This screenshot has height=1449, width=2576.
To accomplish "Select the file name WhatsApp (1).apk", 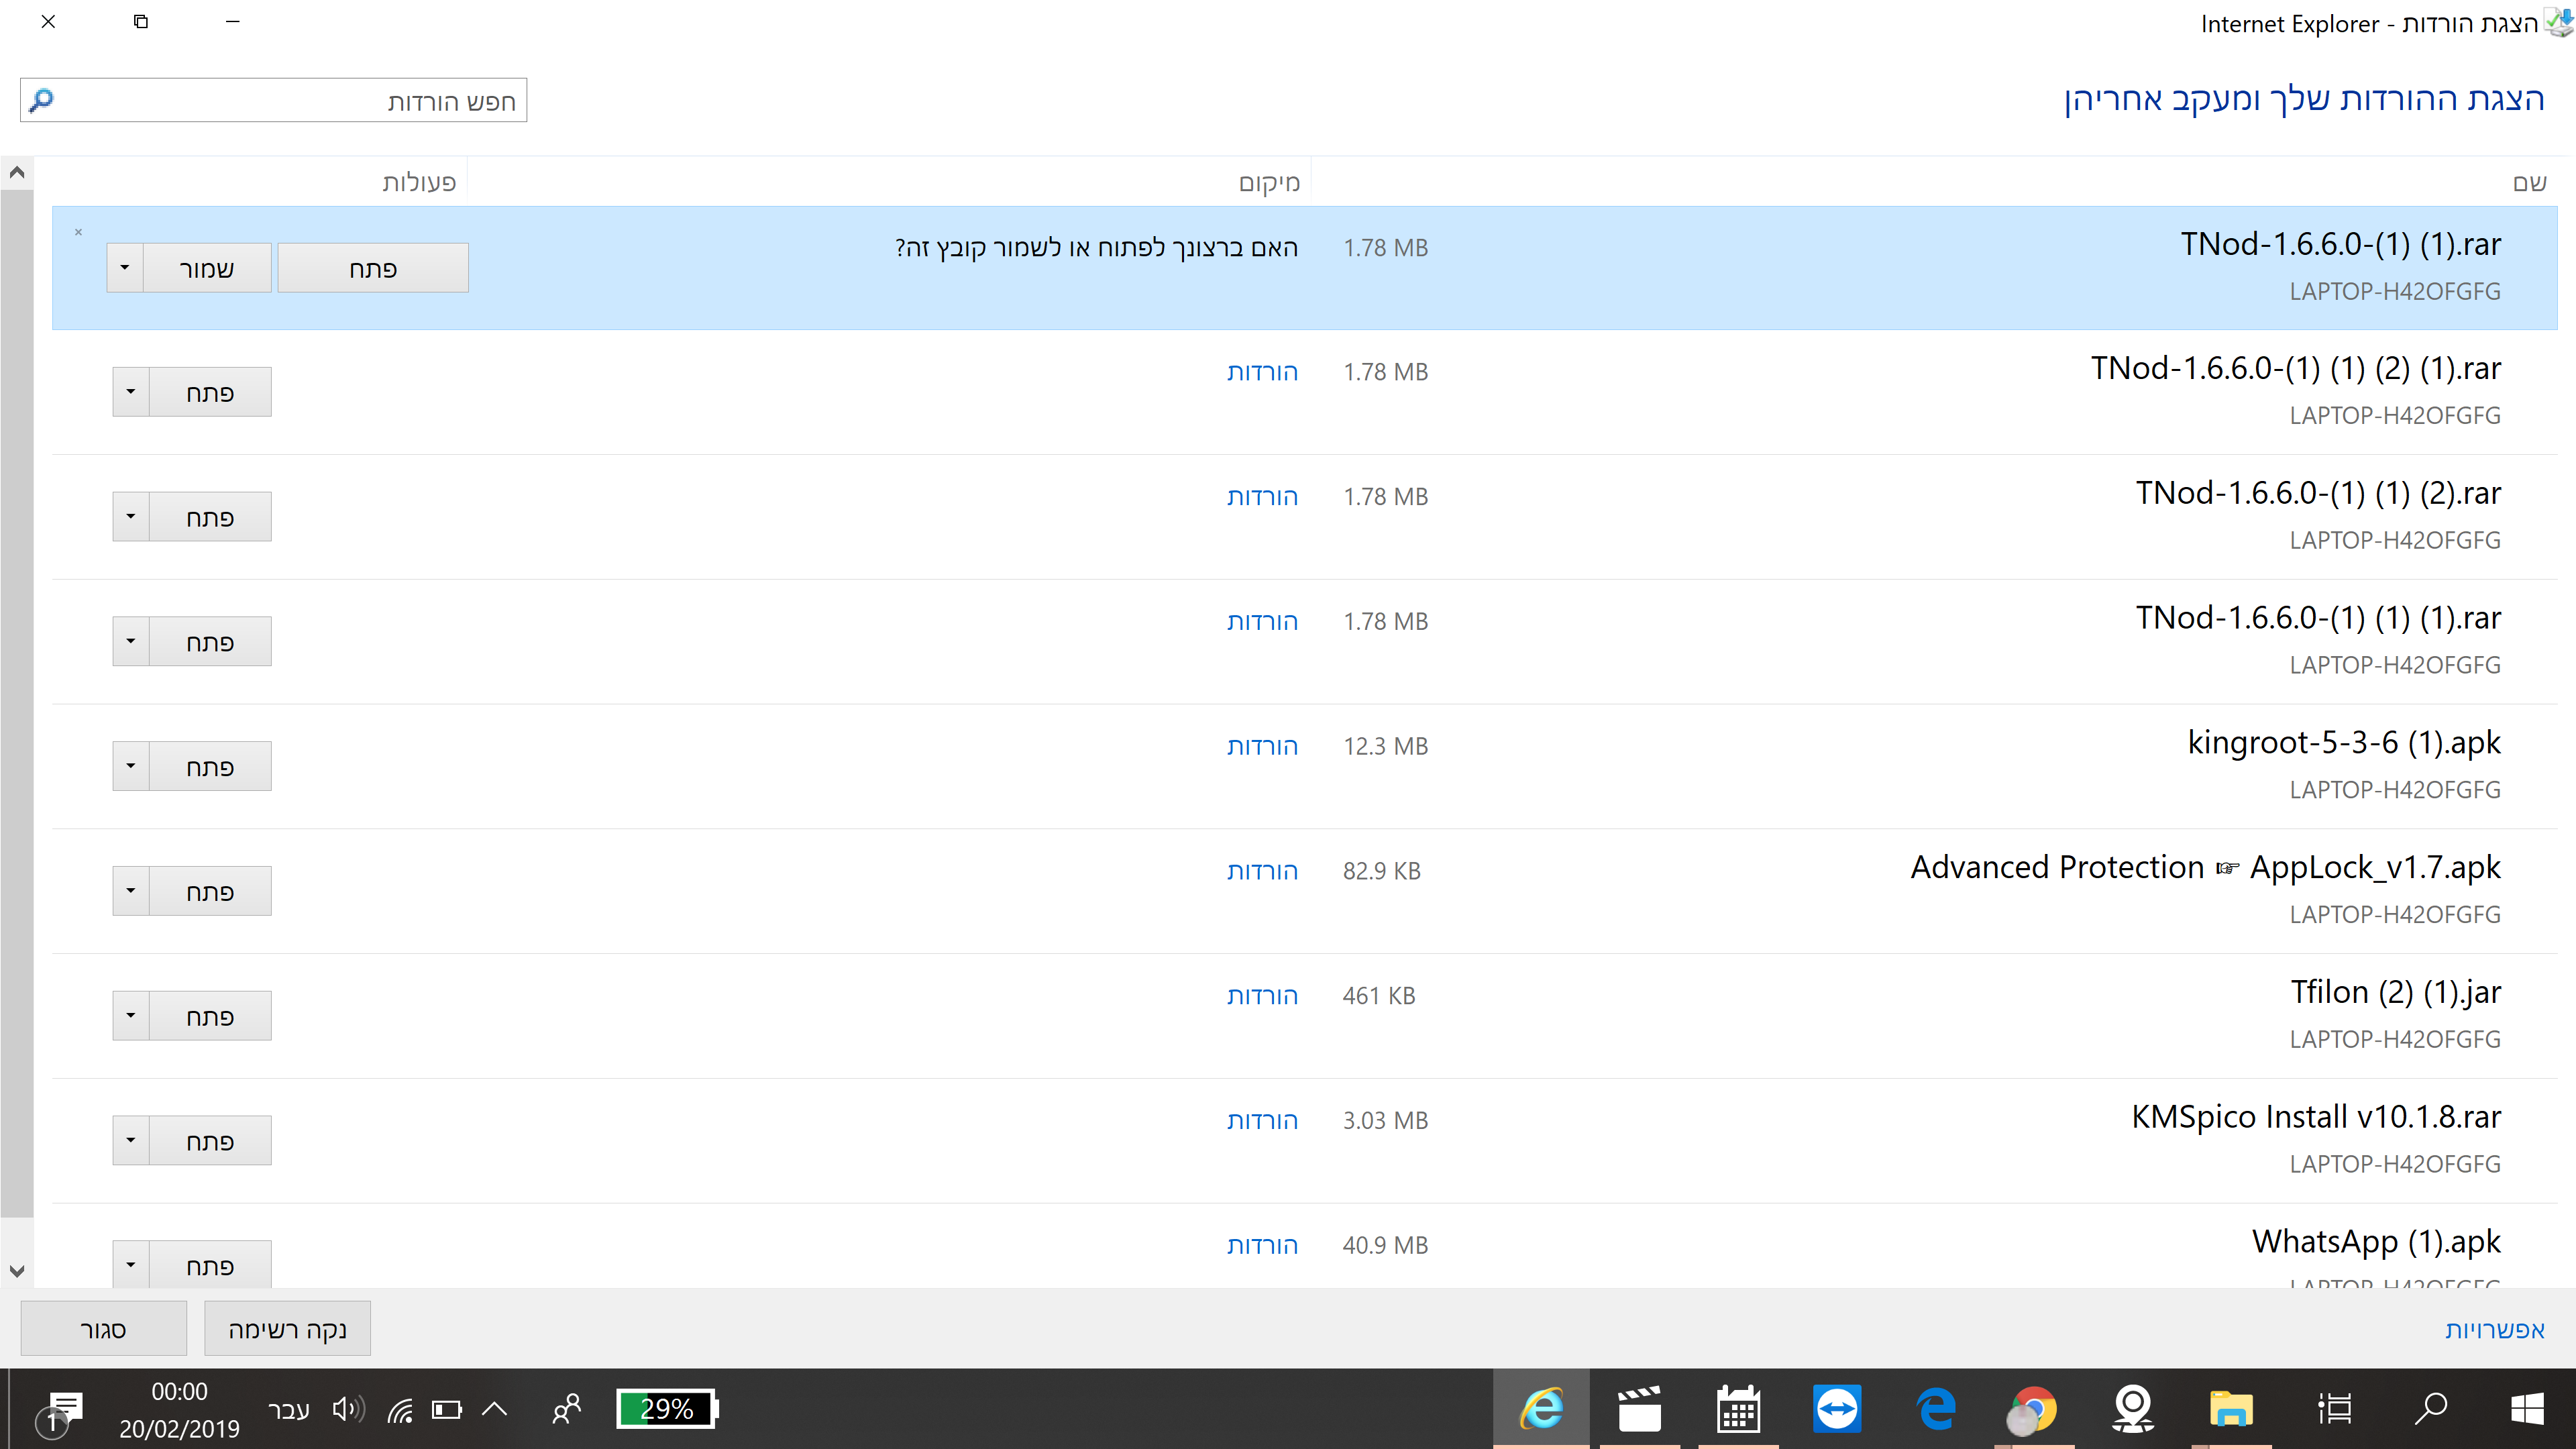I will [x=2376, y=1241].
